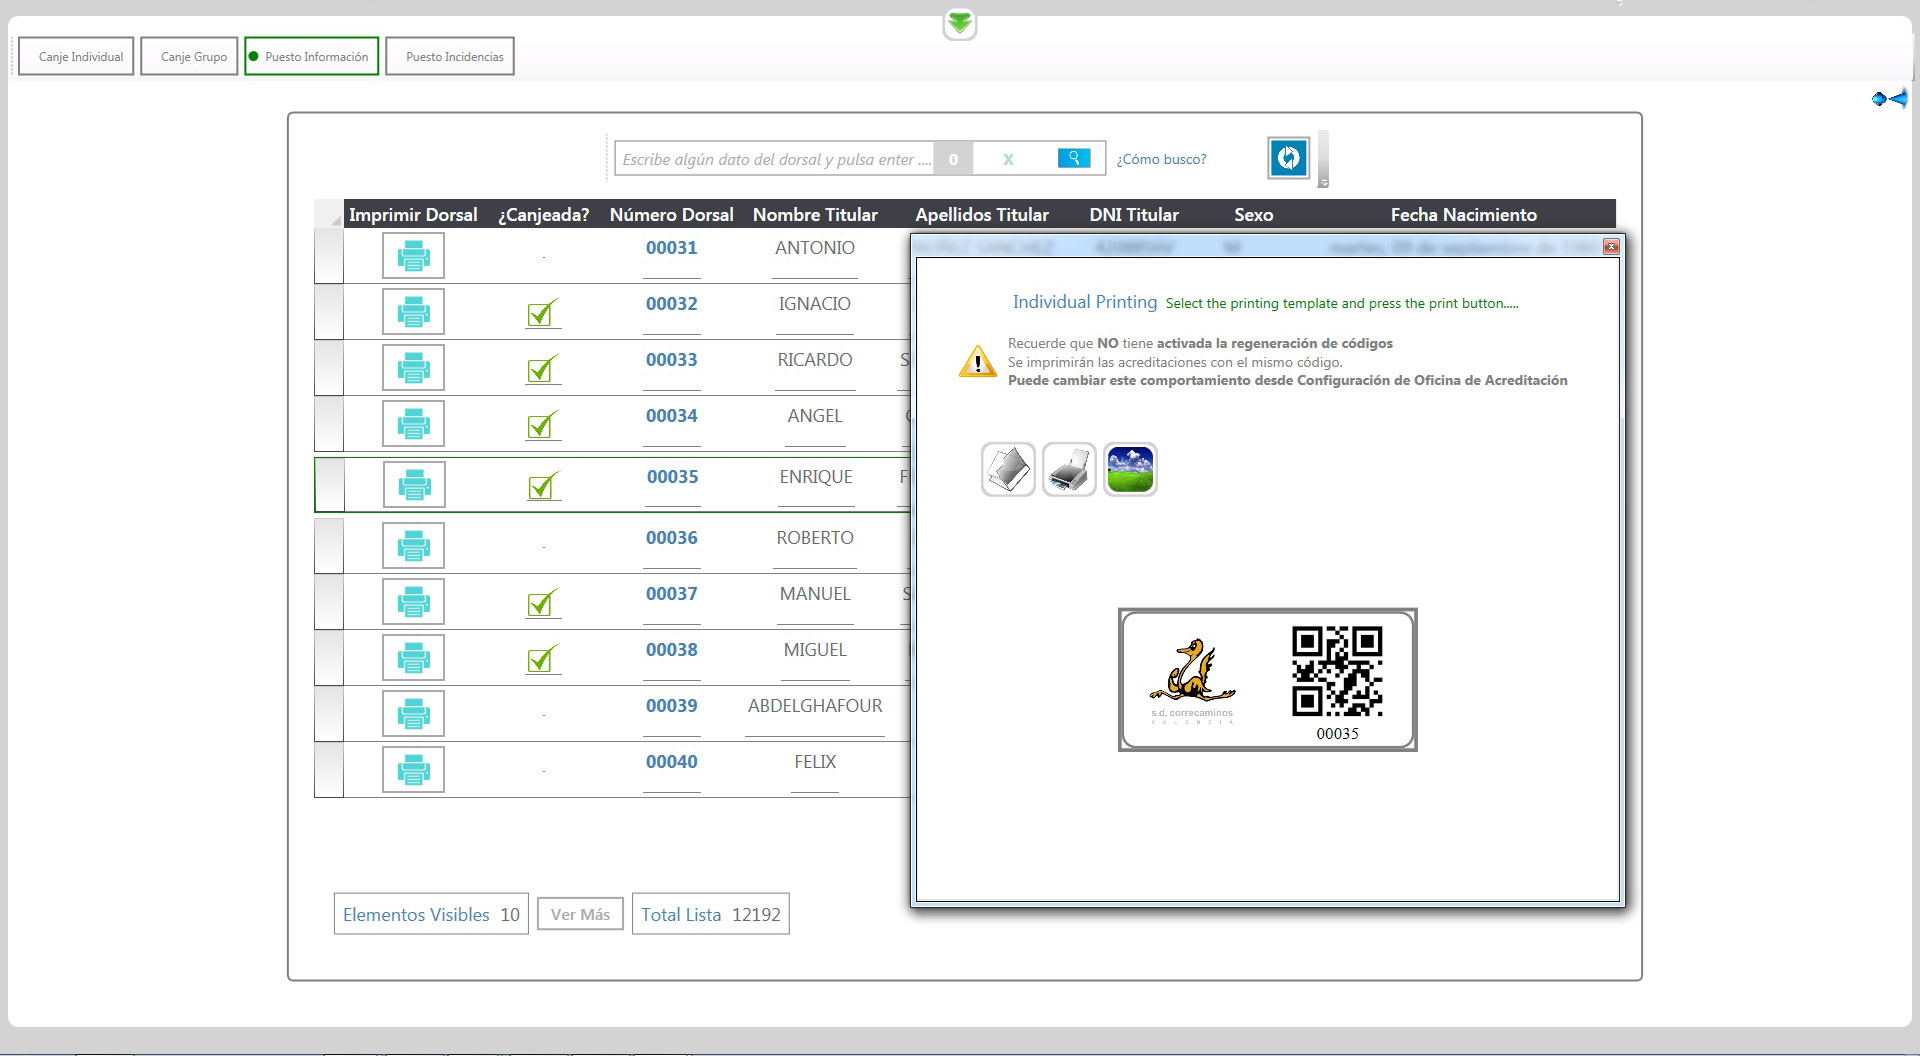
Task: Print dorsal 00040 for FELIX
Action: click(x=413, y=770)
